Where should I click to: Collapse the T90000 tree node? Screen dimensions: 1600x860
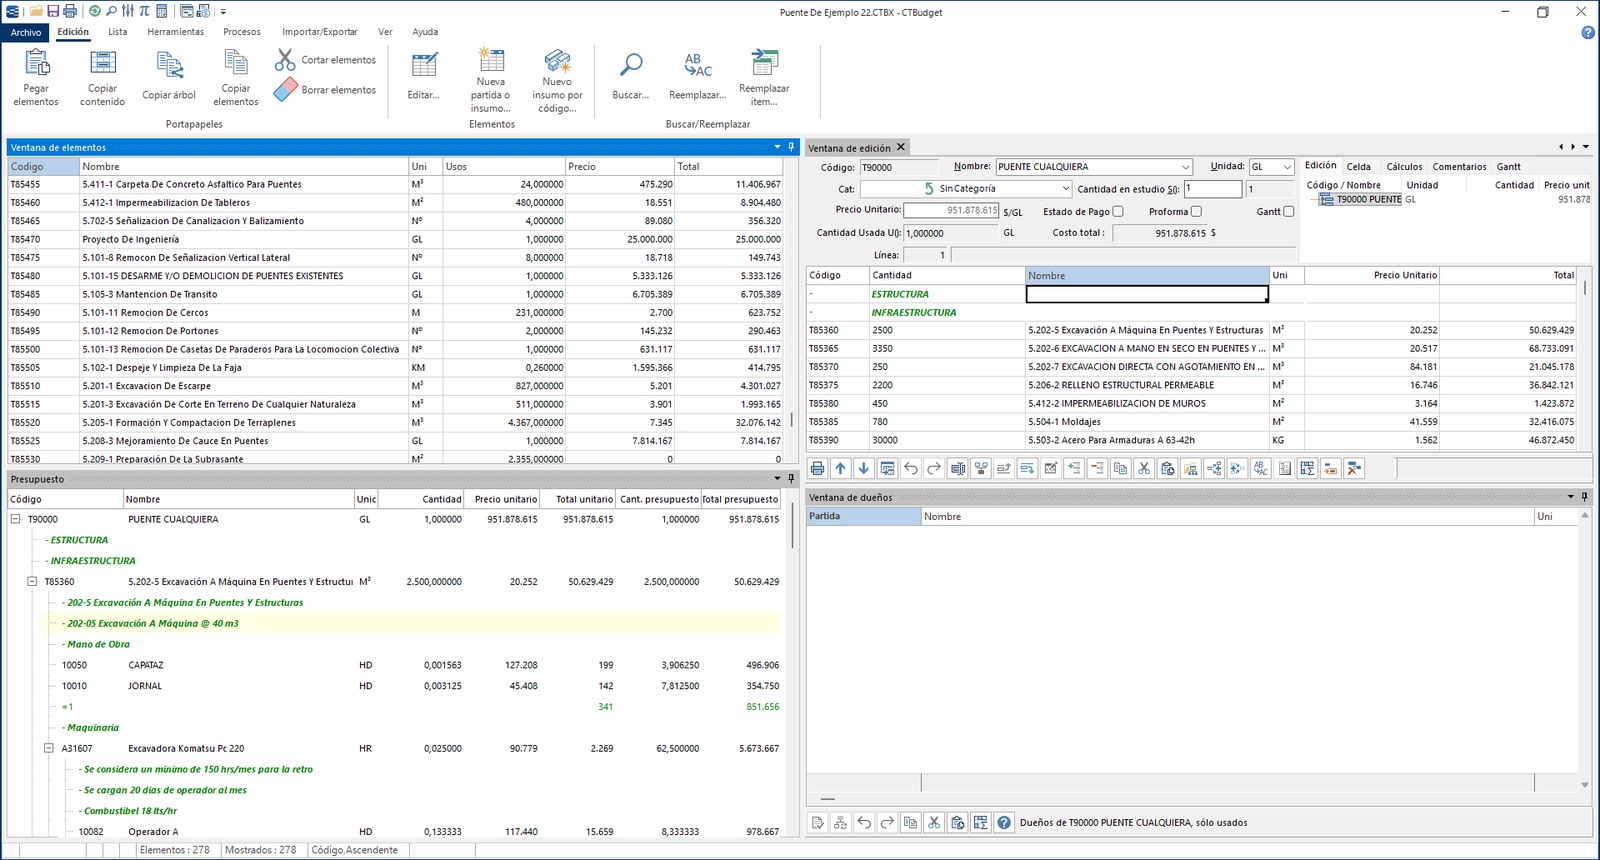coord(15,519)
